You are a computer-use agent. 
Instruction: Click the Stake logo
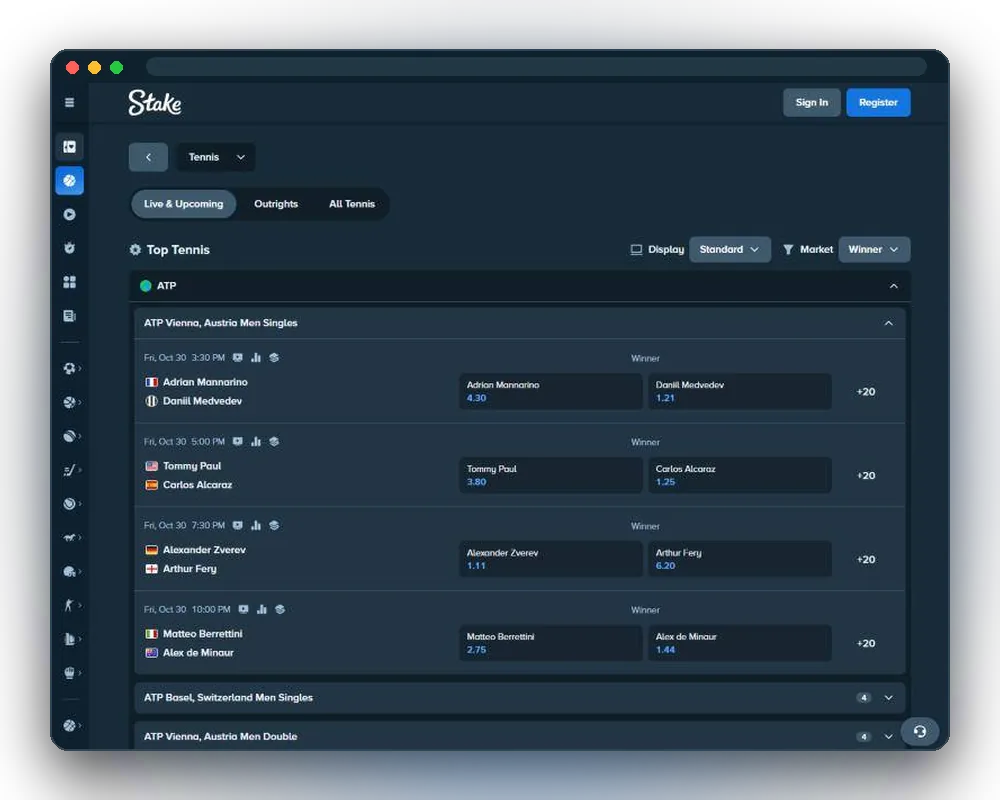[x=155, y=103]
